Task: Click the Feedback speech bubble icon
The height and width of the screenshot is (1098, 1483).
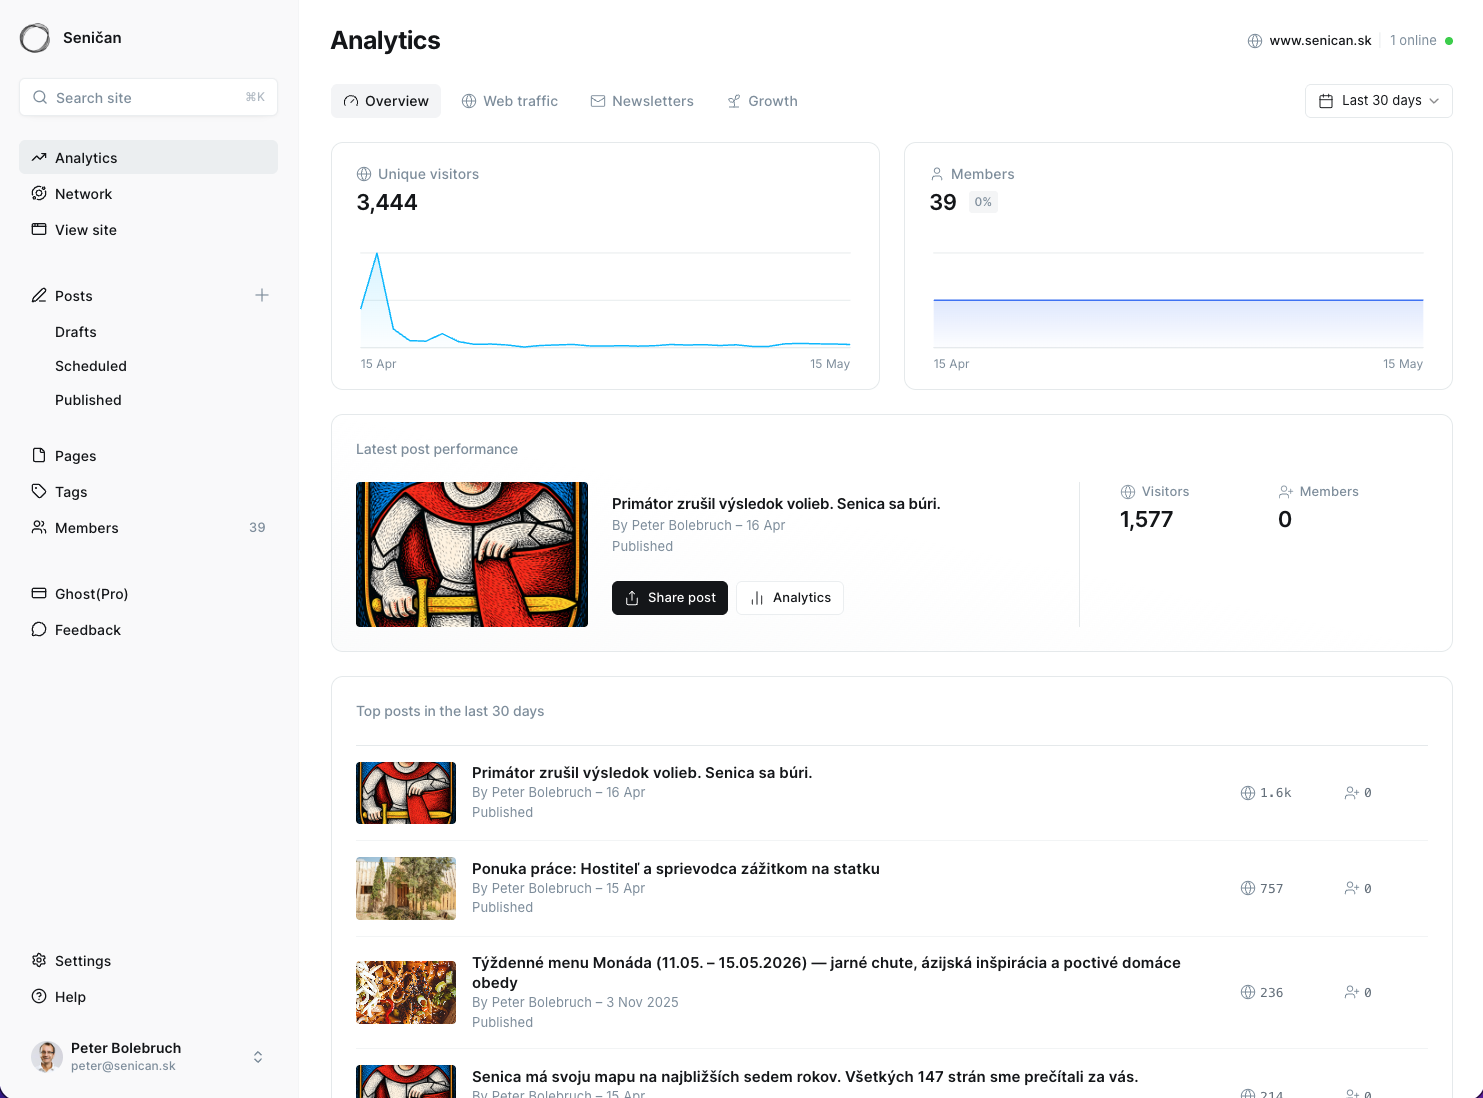Action: point(39,629)
